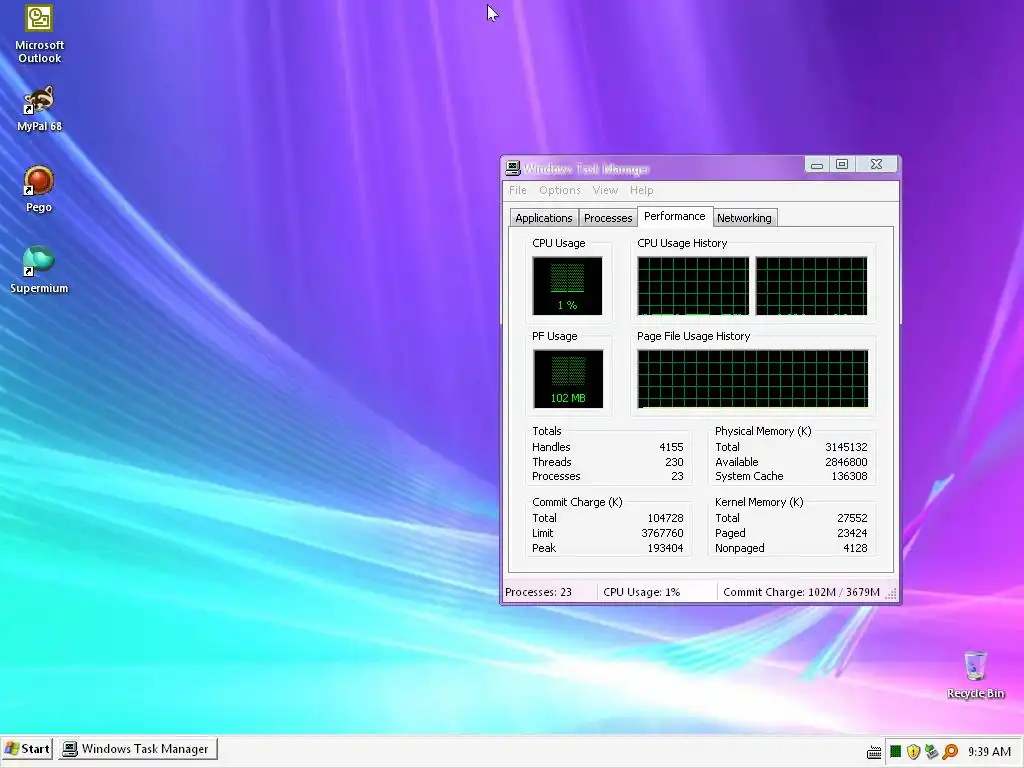Click the System Cache value 136308
This screenshot has height=768, width=1024.
849,476
